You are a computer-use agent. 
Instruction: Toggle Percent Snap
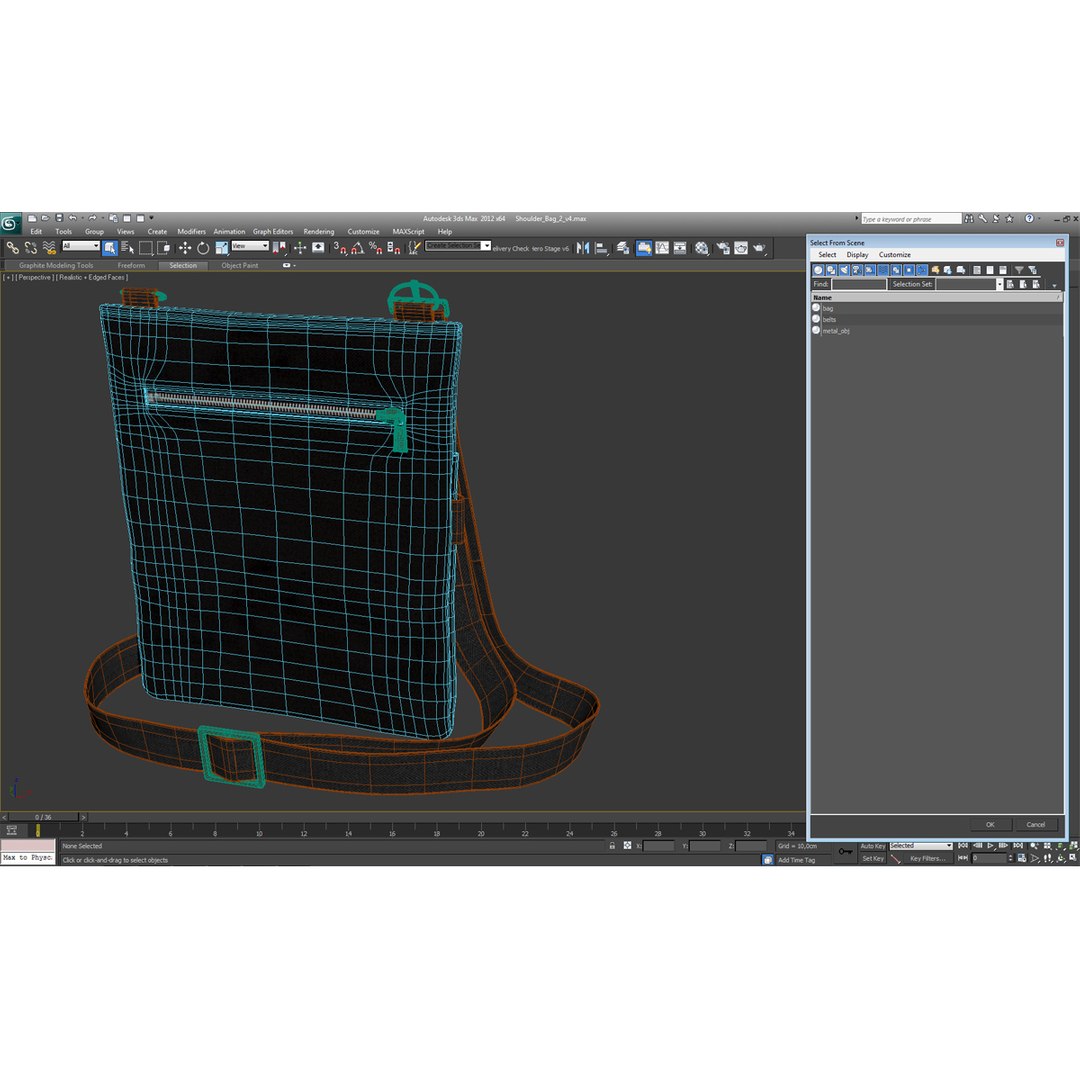(x=375, y=248)
